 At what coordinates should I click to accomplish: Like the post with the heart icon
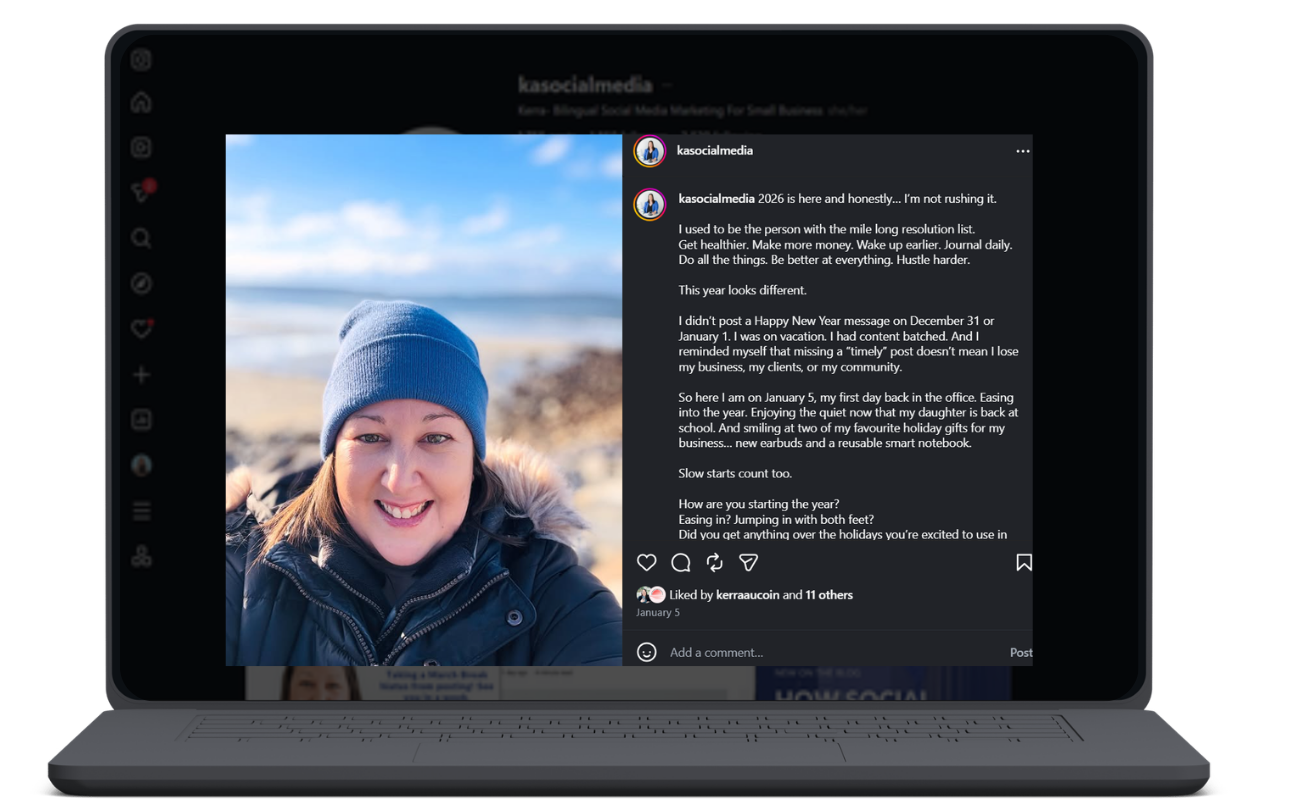pyautogui.click(x=647, y=563)
